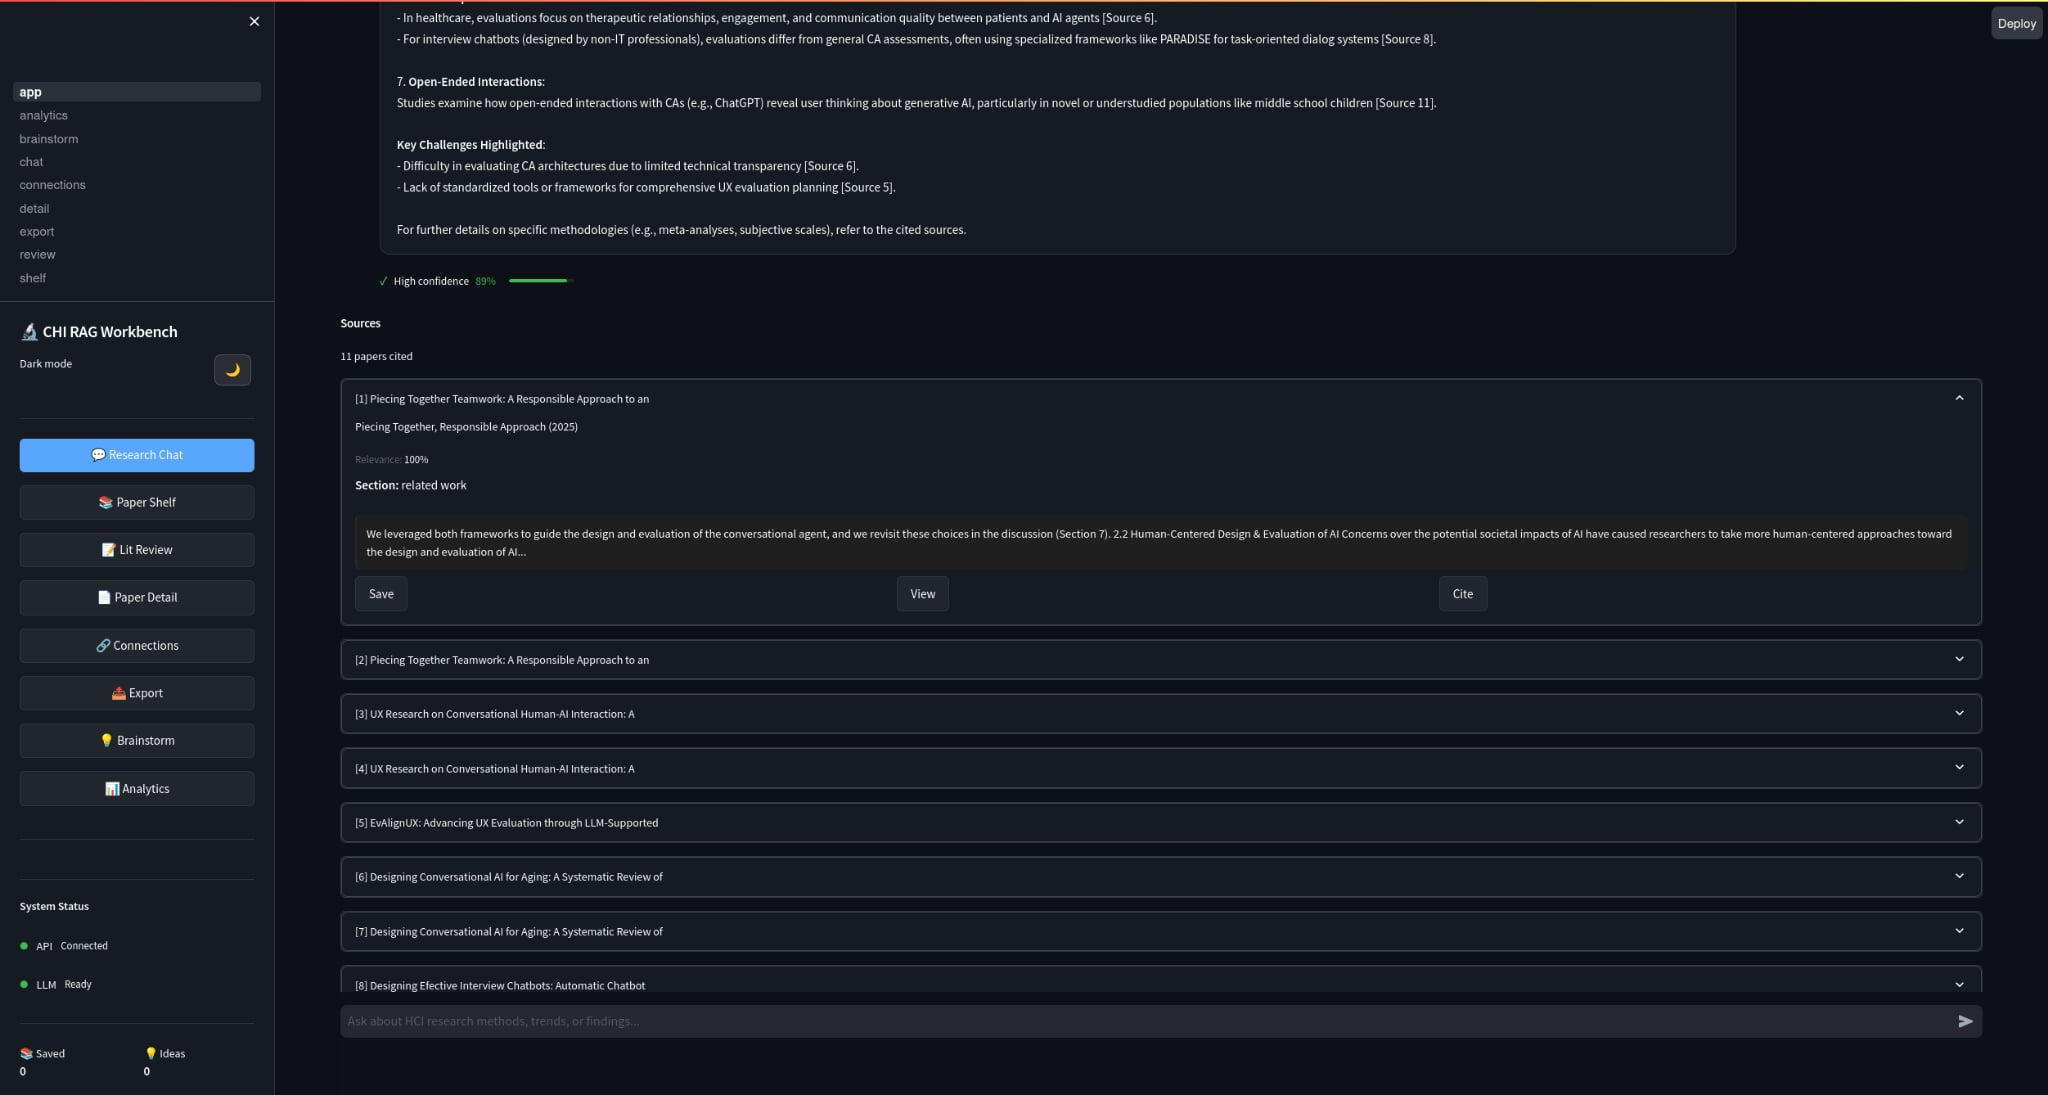Open Research Chat from the sidebar

(x=137, y=455)
